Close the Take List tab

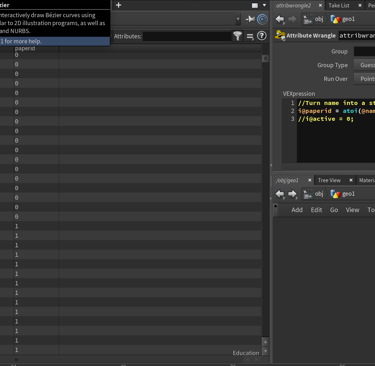360,5
